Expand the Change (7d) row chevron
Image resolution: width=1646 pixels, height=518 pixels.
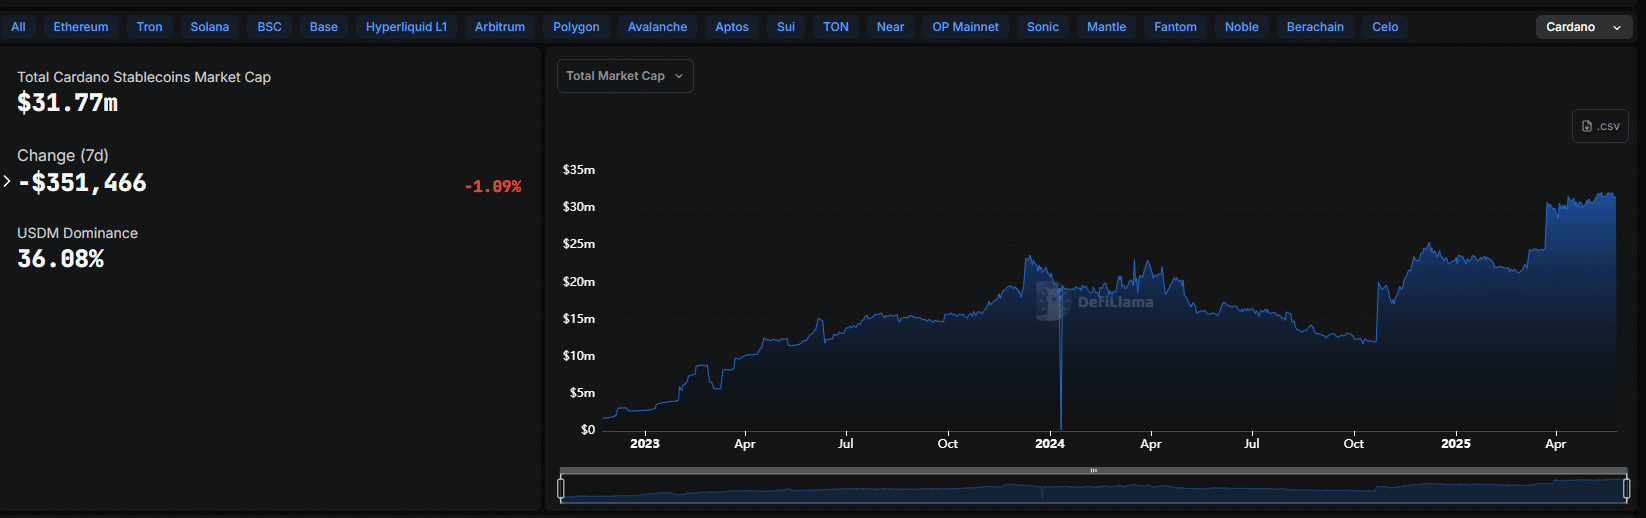(7, 181)
